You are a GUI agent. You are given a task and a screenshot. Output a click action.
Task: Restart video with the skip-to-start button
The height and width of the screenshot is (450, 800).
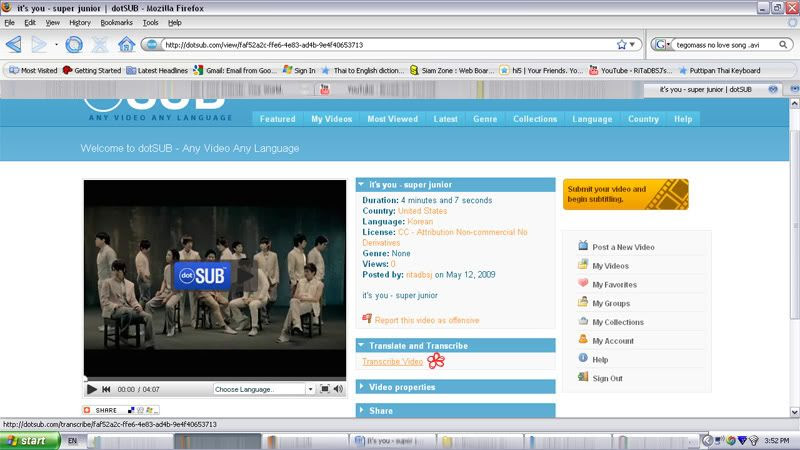(x=106, y=389)
